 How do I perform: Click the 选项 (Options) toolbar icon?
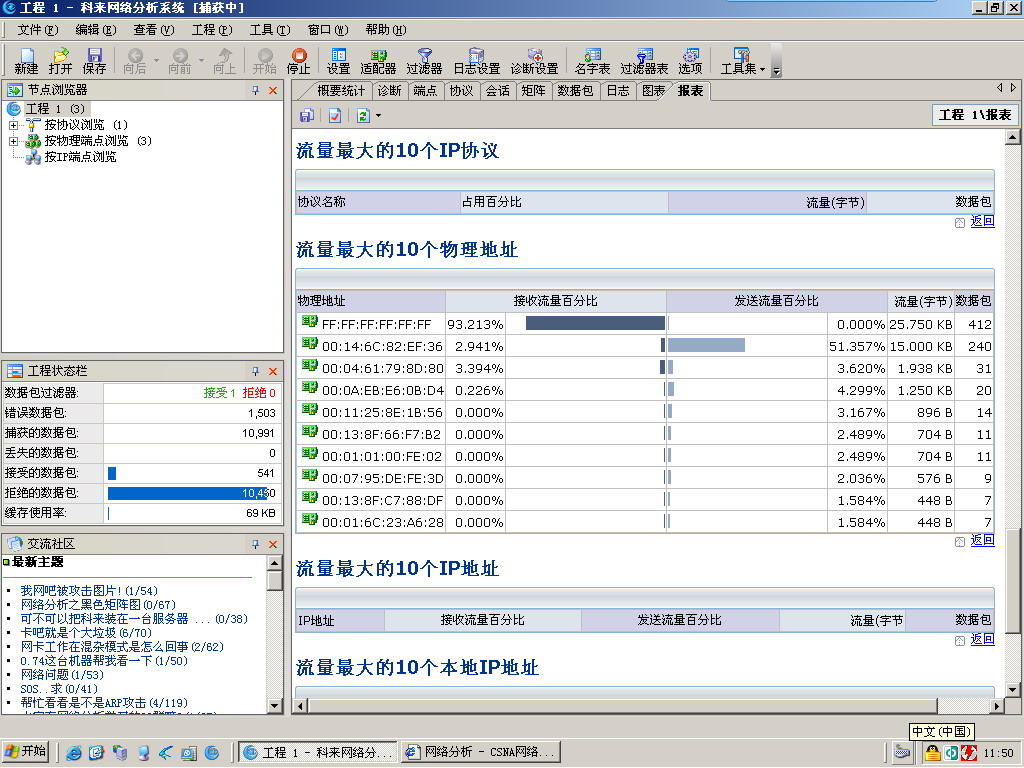[x=690, y=61]
